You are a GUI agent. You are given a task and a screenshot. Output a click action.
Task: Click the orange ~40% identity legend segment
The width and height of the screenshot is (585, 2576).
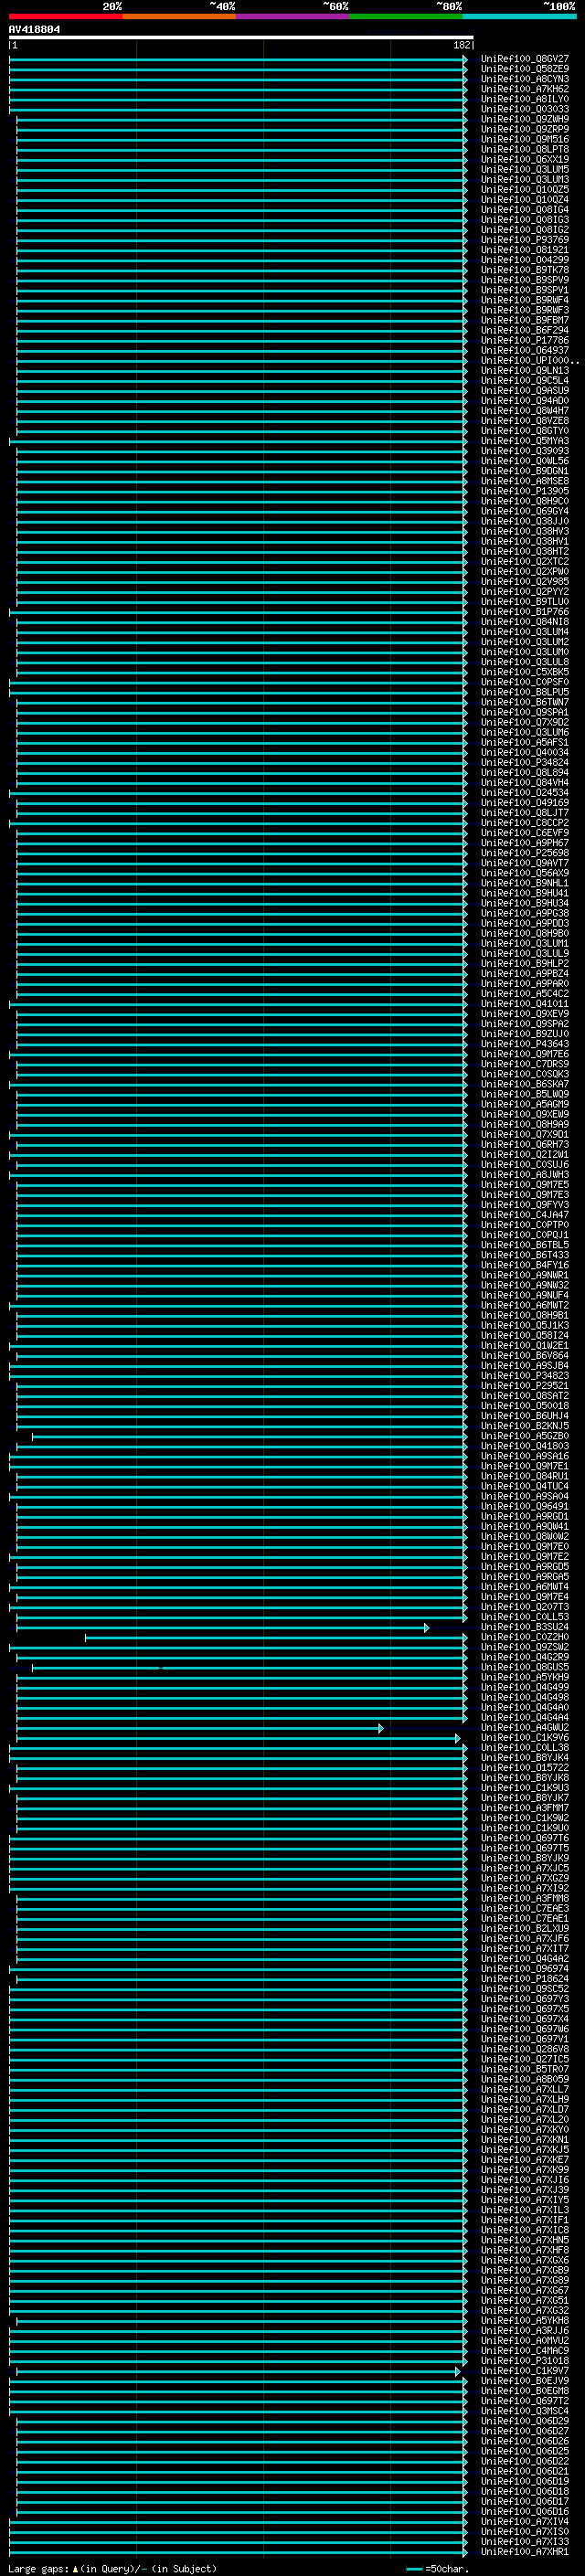179,16
